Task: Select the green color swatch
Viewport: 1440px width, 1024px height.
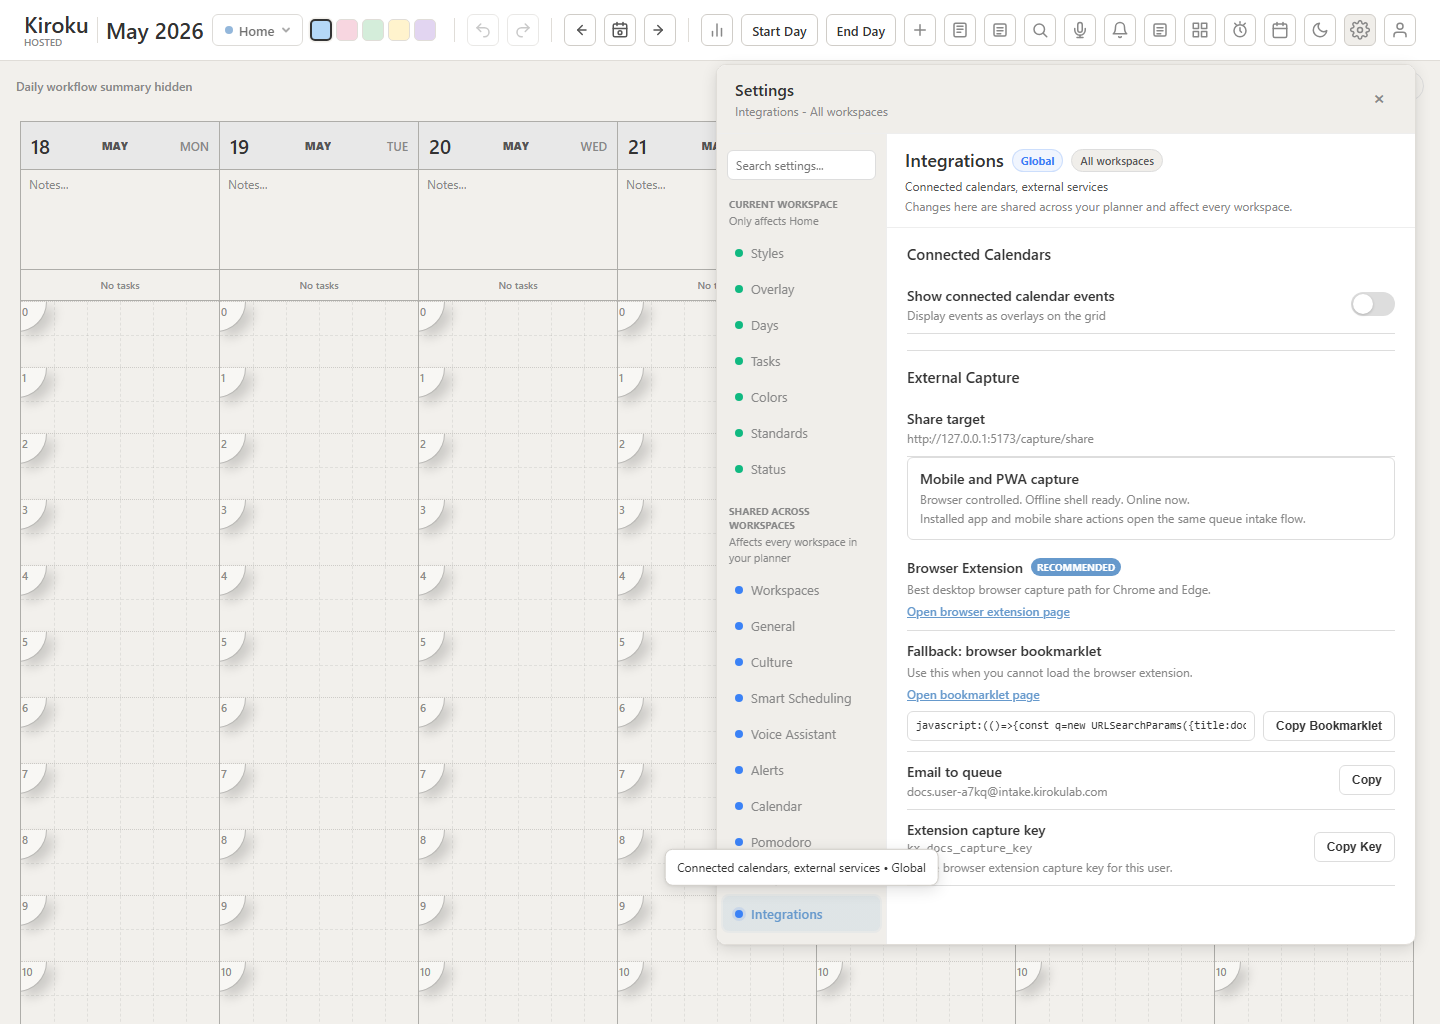Action: point(373,30)
